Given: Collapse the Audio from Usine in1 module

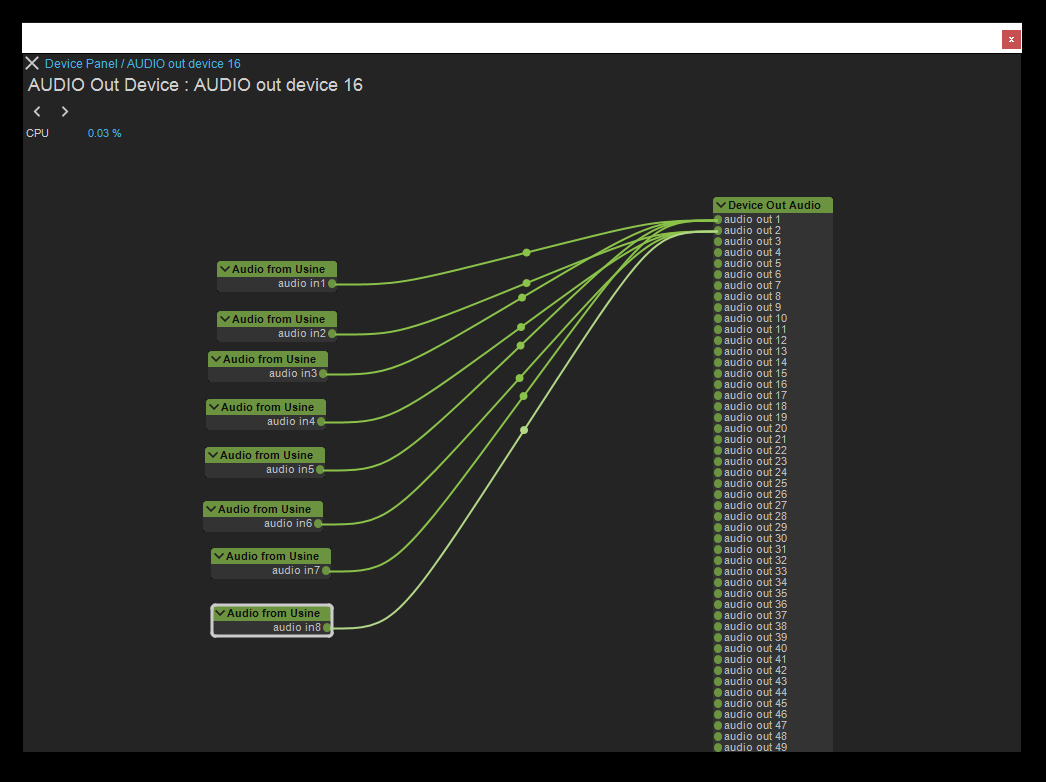Looking at the screenshot, I should (x=225, y=269).
